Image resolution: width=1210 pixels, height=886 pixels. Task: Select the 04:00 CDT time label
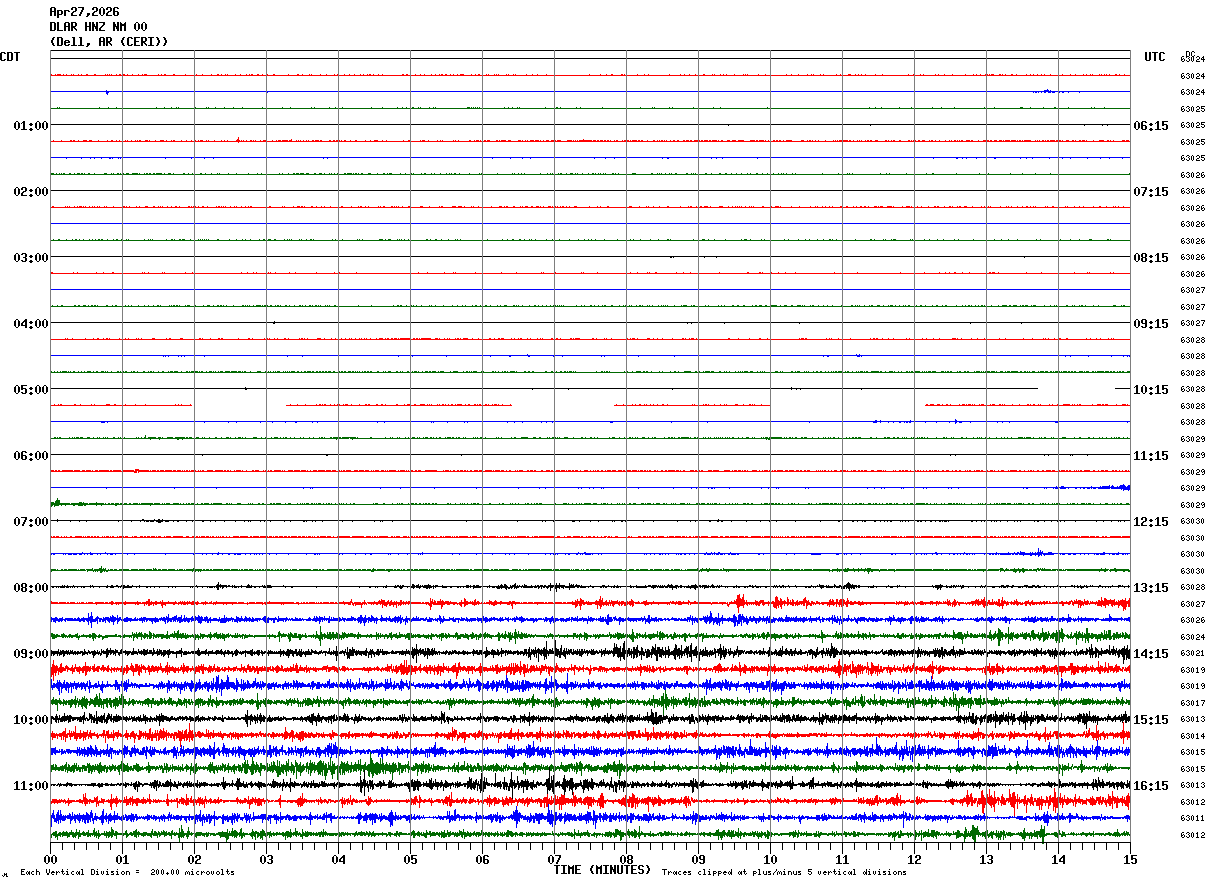click(31, 324)
